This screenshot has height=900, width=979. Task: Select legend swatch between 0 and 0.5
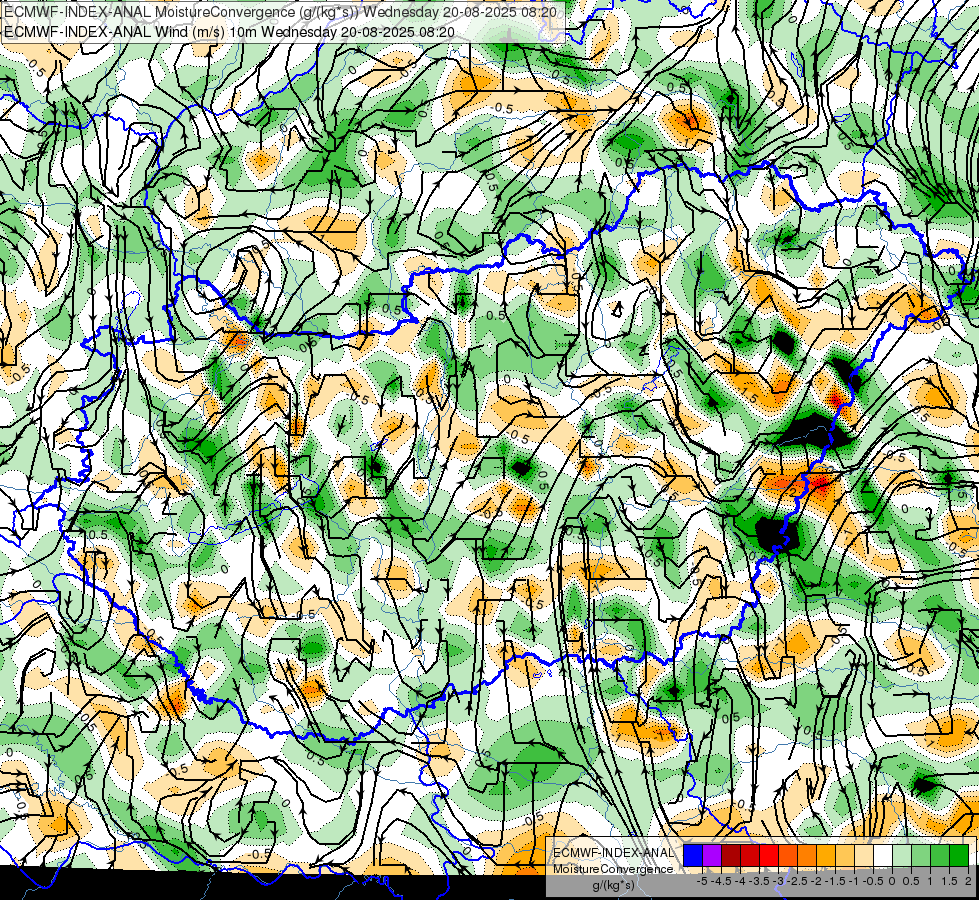click(x=902, y=855)
